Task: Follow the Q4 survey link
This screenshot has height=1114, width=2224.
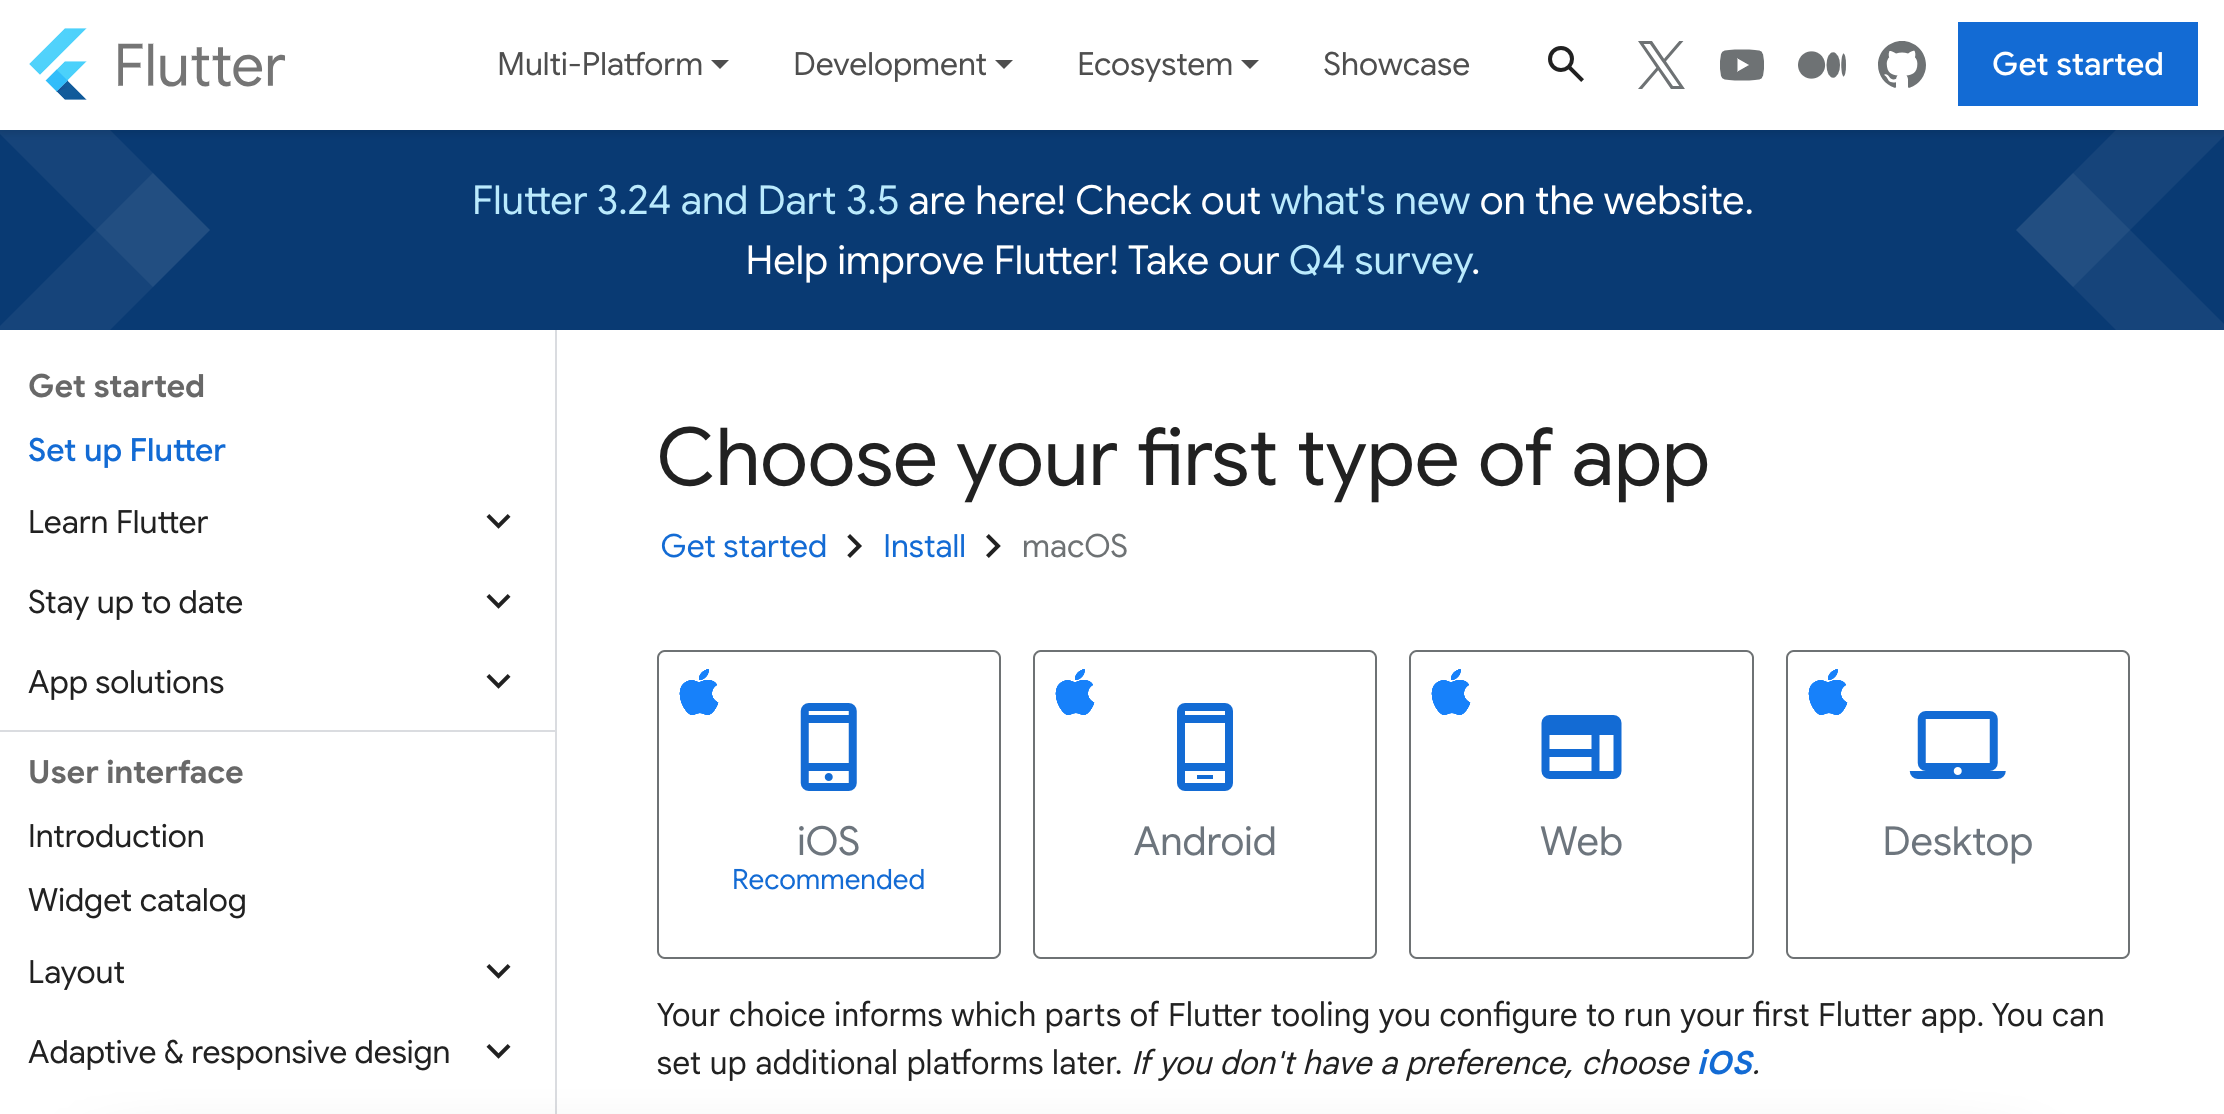Action: [x=1381, y=261]
